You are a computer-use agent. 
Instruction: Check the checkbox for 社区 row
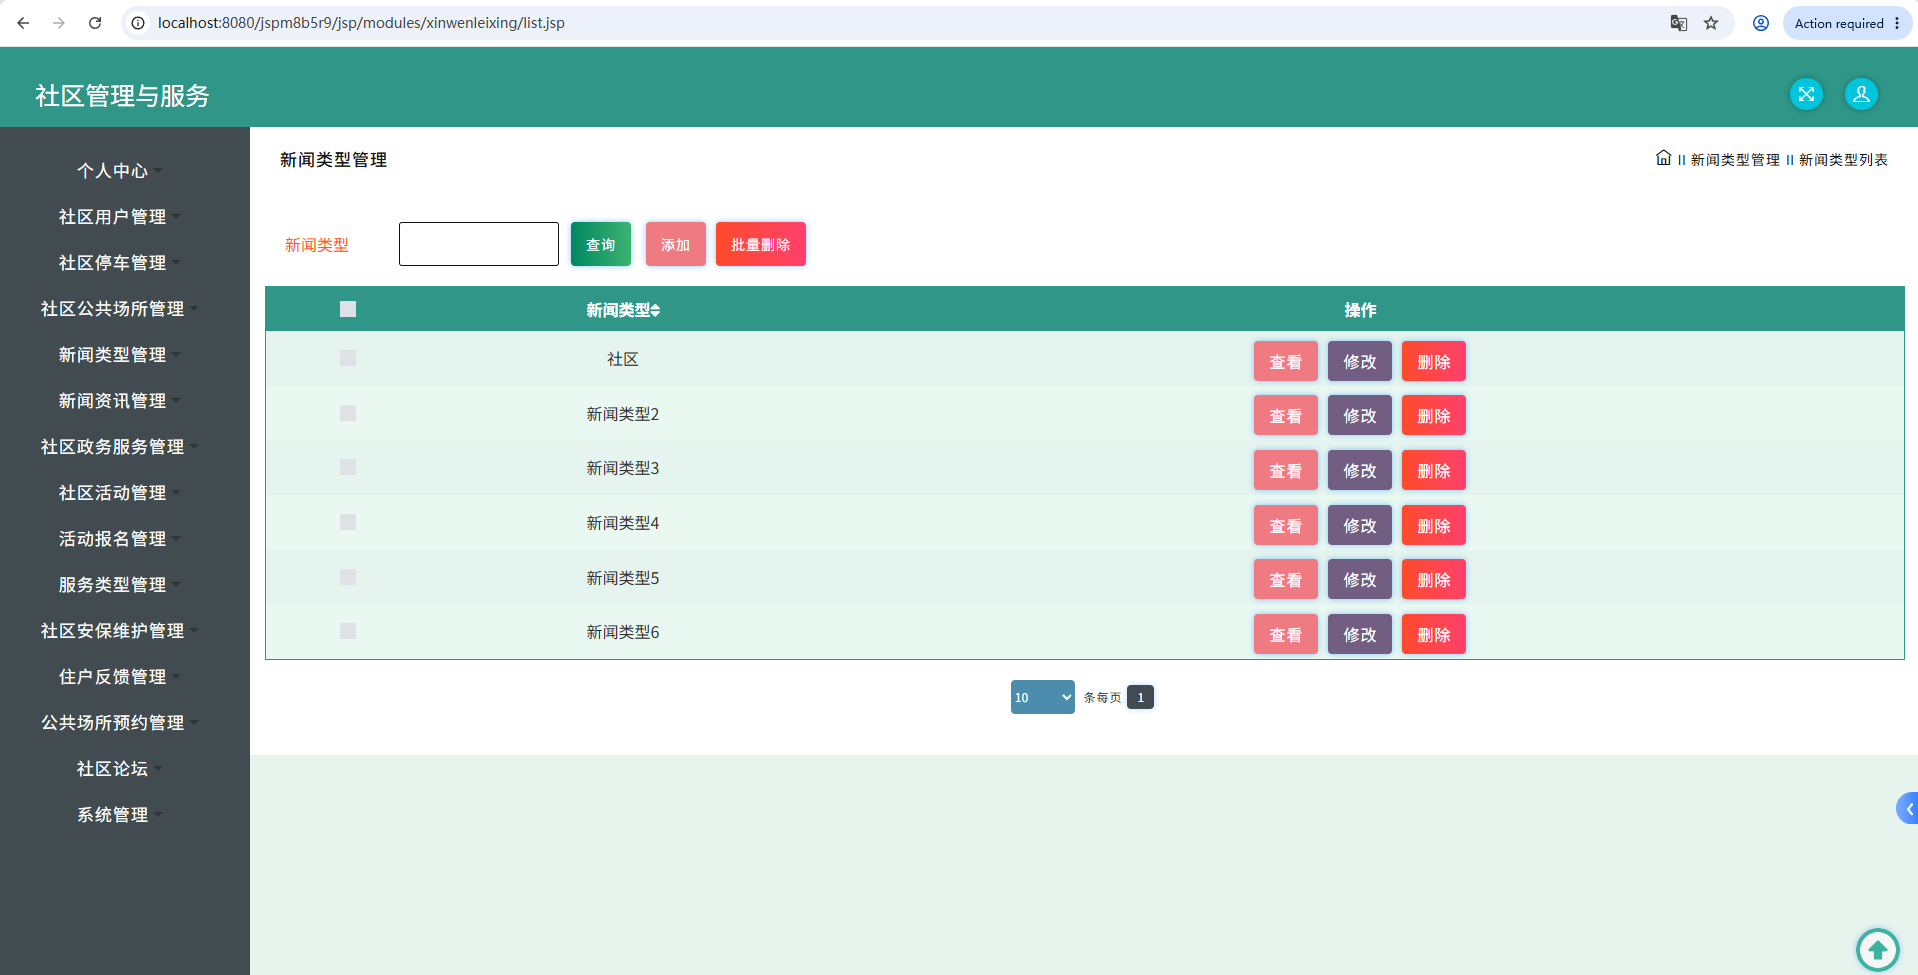pyautogui.click(x=348, y=358)
